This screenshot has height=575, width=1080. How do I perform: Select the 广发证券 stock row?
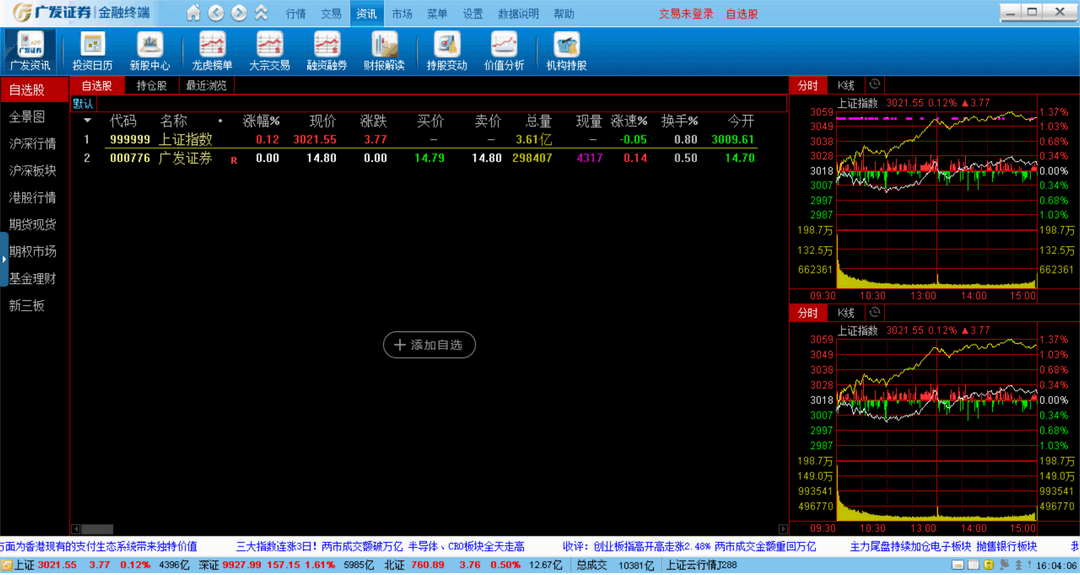tap(185, 158)
